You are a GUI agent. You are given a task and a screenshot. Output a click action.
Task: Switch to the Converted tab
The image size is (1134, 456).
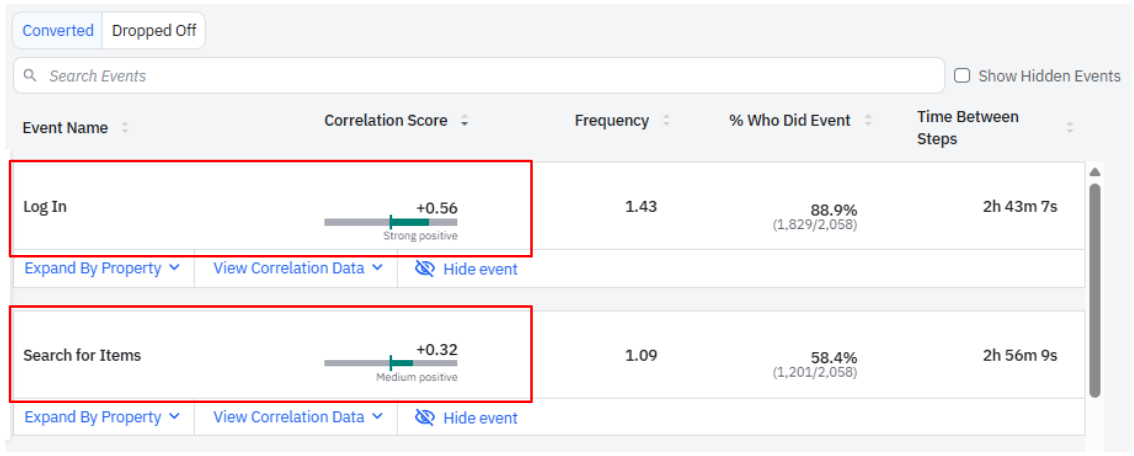coord(58,30)
